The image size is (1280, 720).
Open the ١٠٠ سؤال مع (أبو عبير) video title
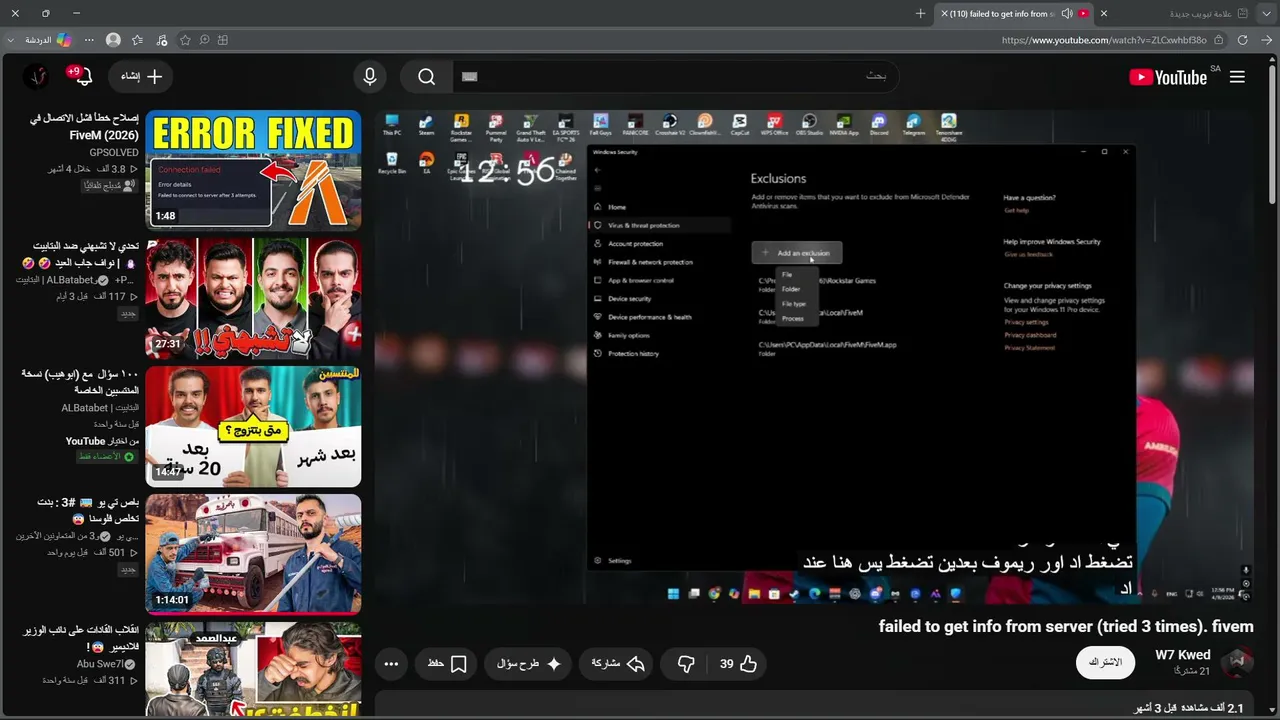tap(81, 382)
